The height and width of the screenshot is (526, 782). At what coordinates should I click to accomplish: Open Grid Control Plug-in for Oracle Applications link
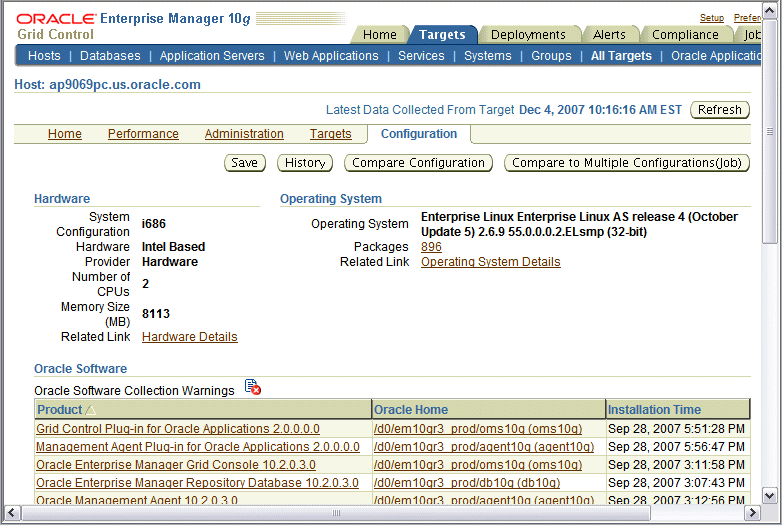[178, 429]
